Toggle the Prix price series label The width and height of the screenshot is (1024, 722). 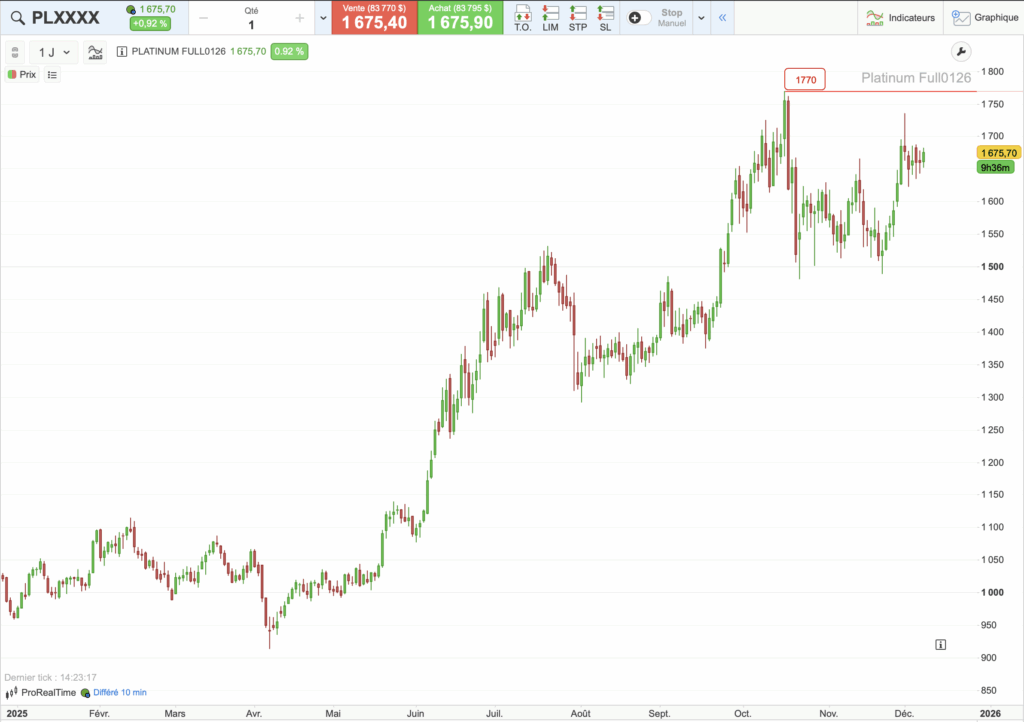(x=21, y=74)
